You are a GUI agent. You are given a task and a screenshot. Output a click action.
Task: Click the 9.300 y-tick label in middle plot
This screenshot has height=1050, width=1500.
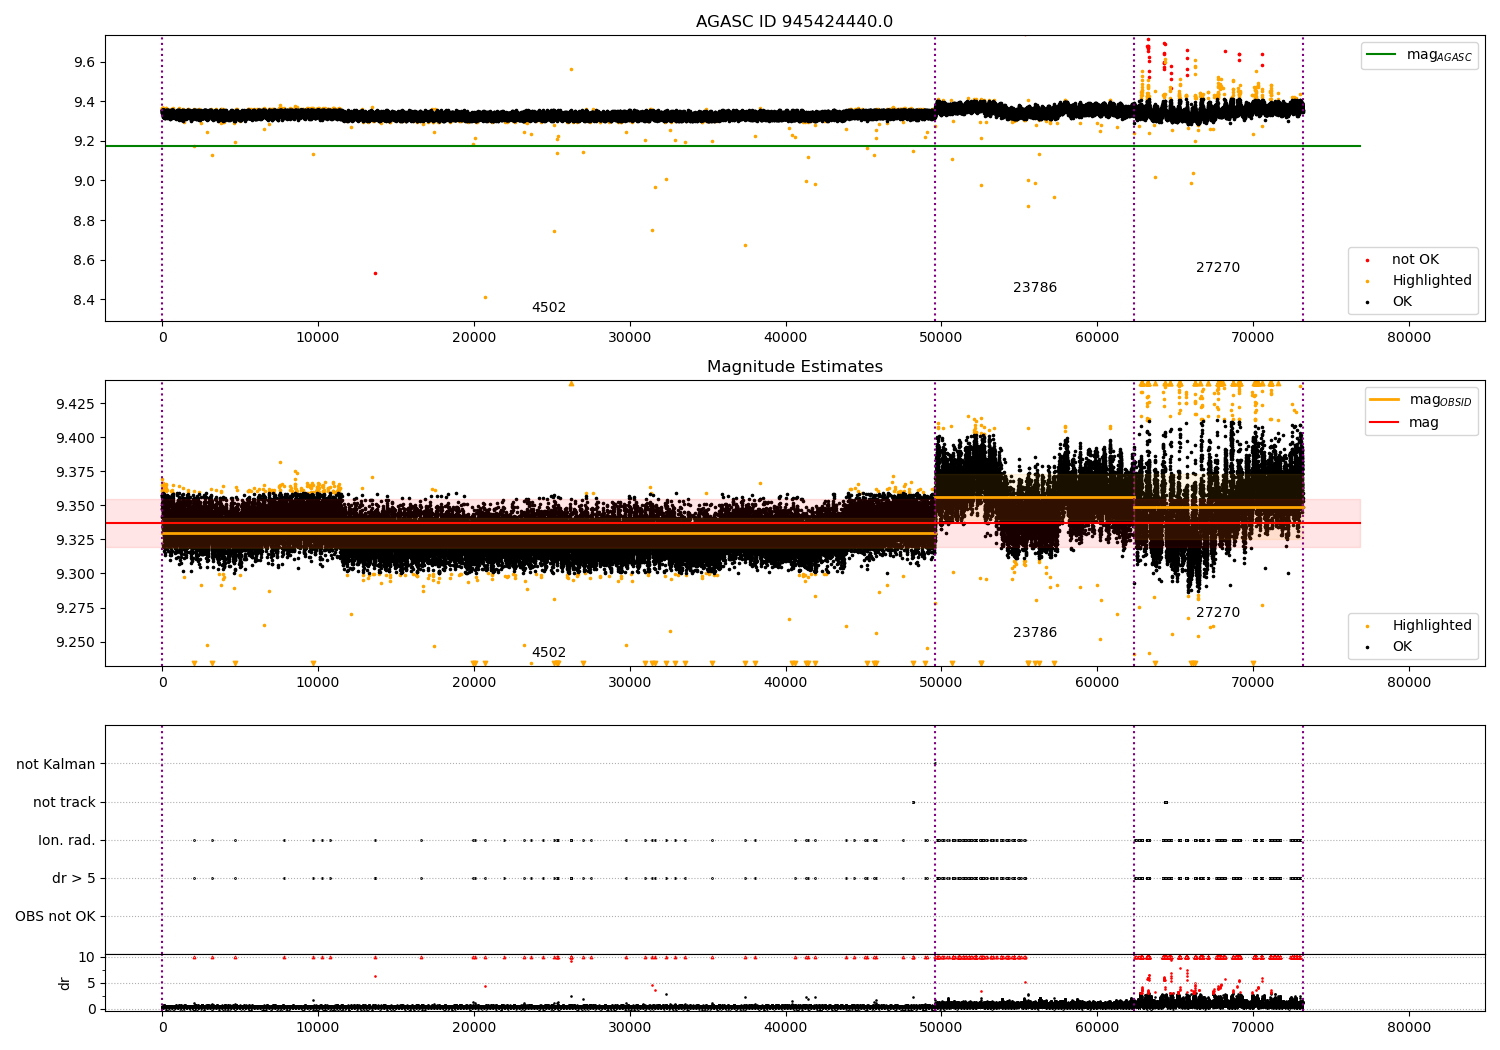[x=76, y=574]
